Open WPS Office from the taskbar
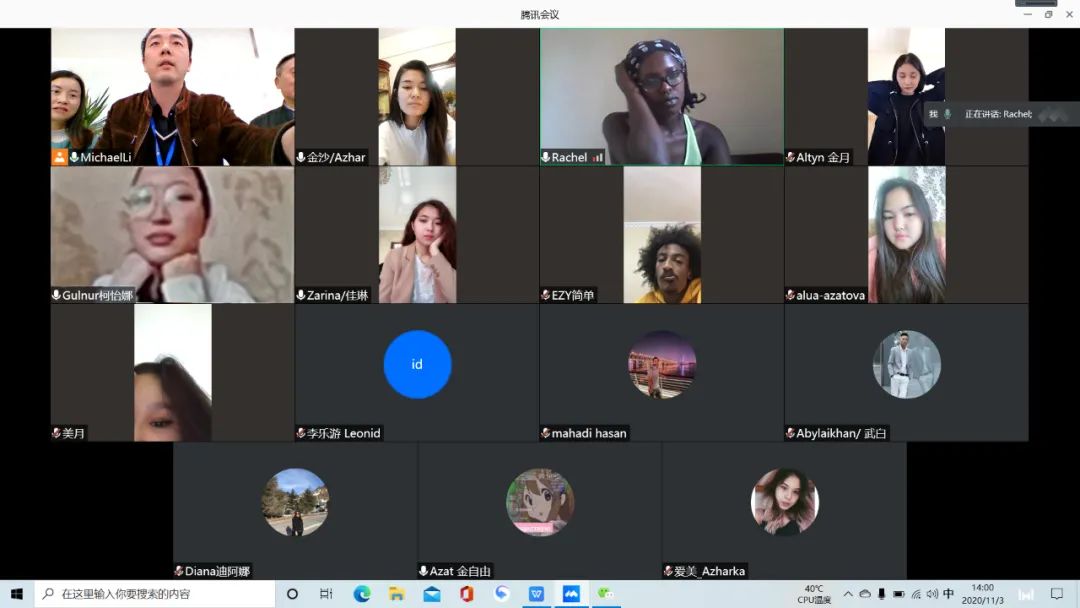Viewport: 1080px width, 608px height. tap(537, 594)
